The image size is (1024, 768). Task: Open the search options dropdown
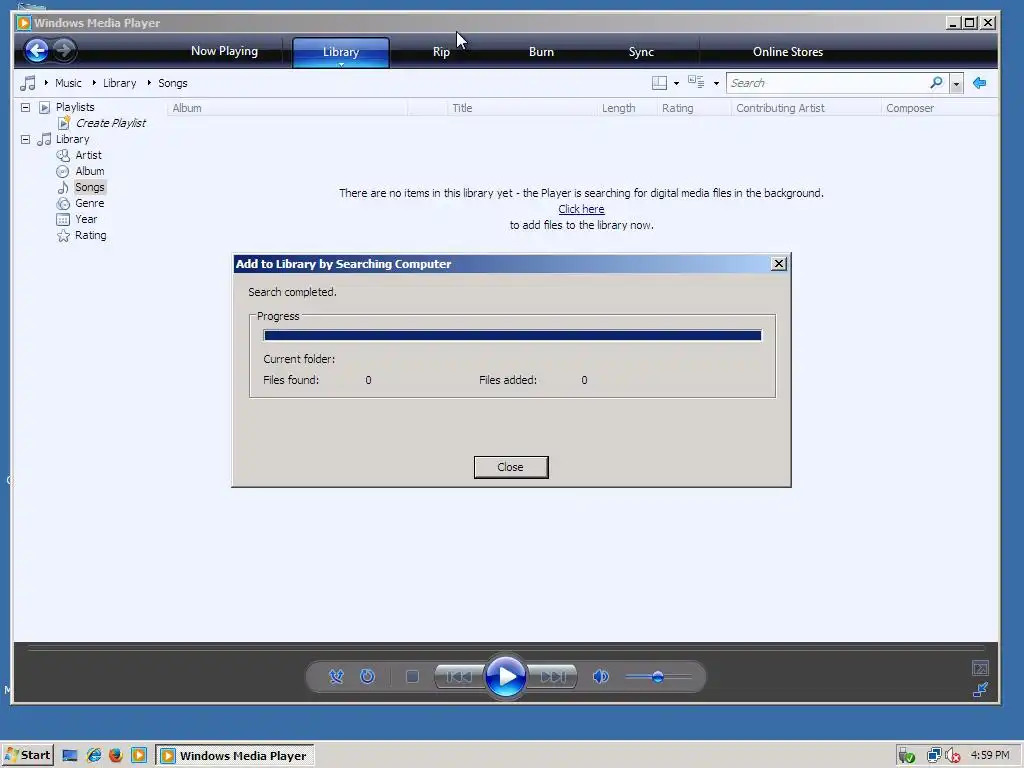[956, 84]
